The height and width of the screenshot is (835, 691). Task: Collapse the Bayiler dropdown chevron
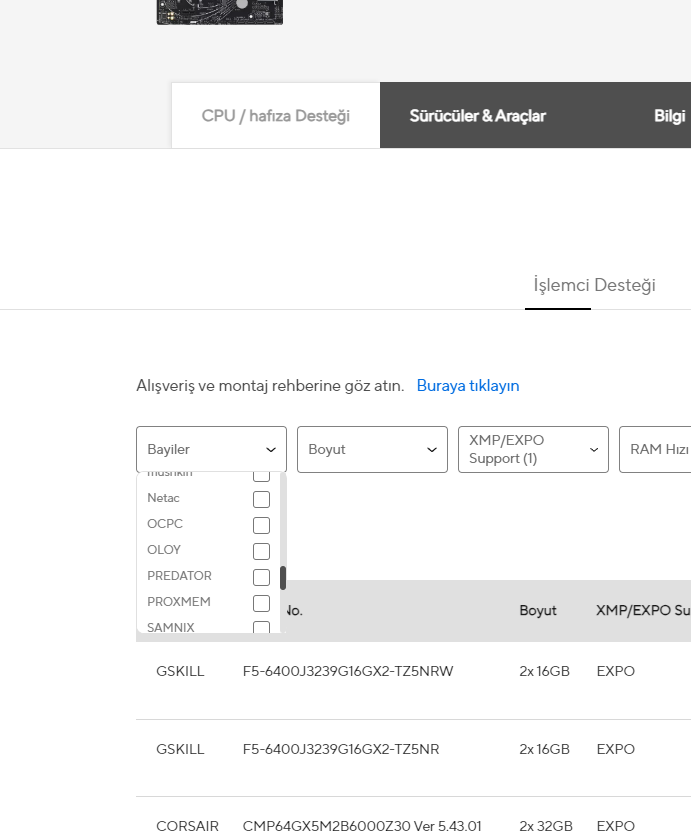(x=270, y=450)
